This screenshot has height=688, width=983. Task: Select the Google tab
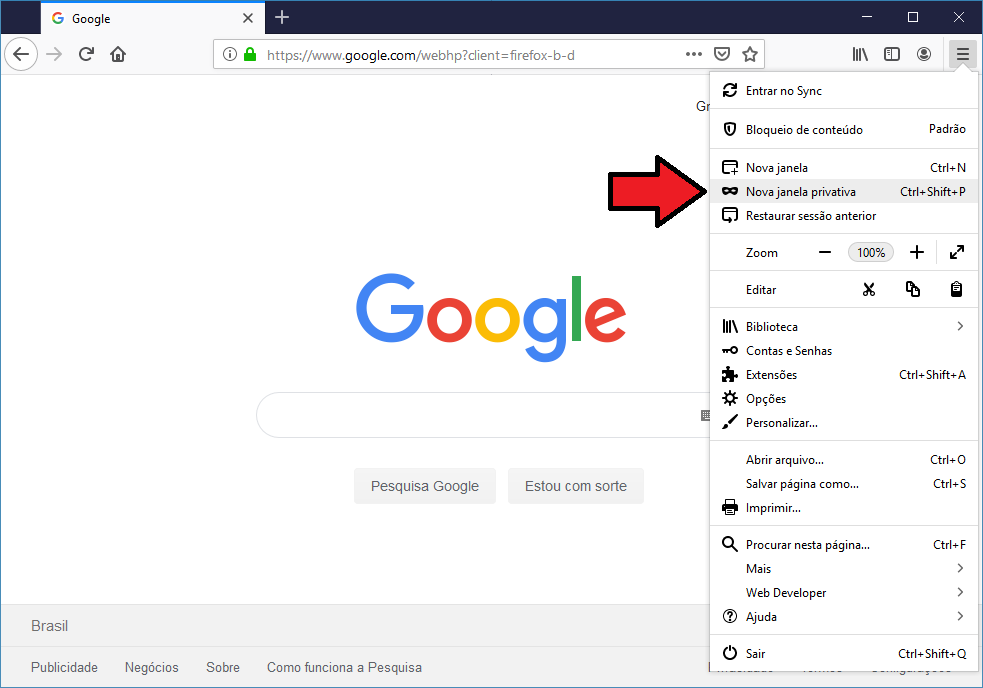(x=153, y=18)
